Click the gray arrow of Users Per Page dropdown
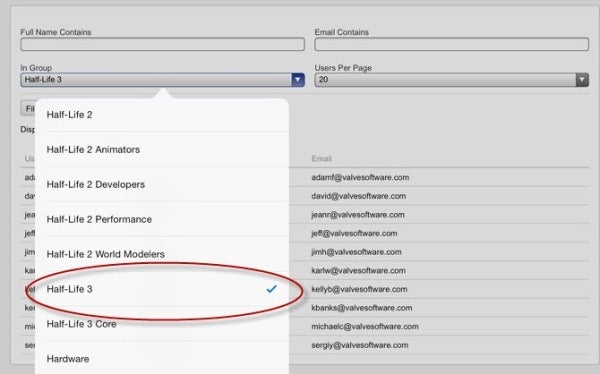The height and width of the screenshot is (374, 600). (x=582, y=80)
